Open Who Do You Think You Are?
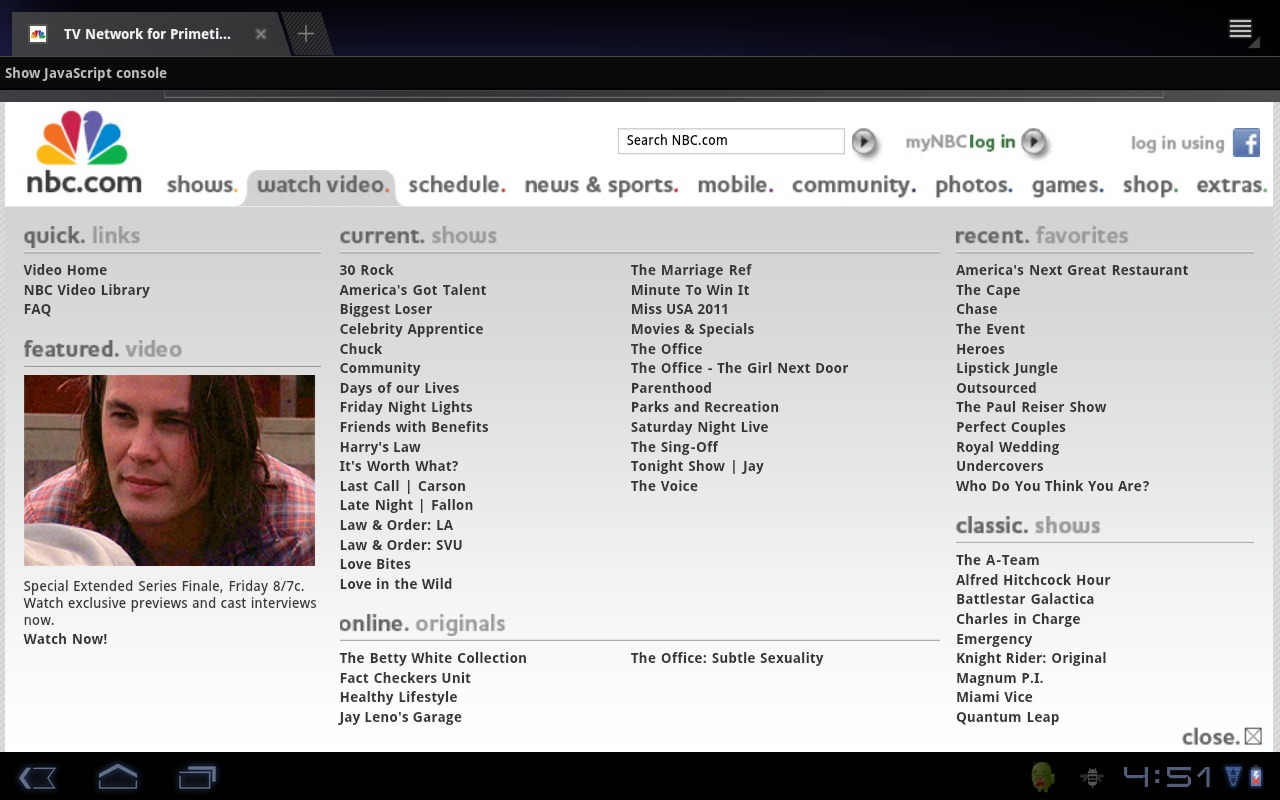1280x800 pixels. (x=1053, y=486)
